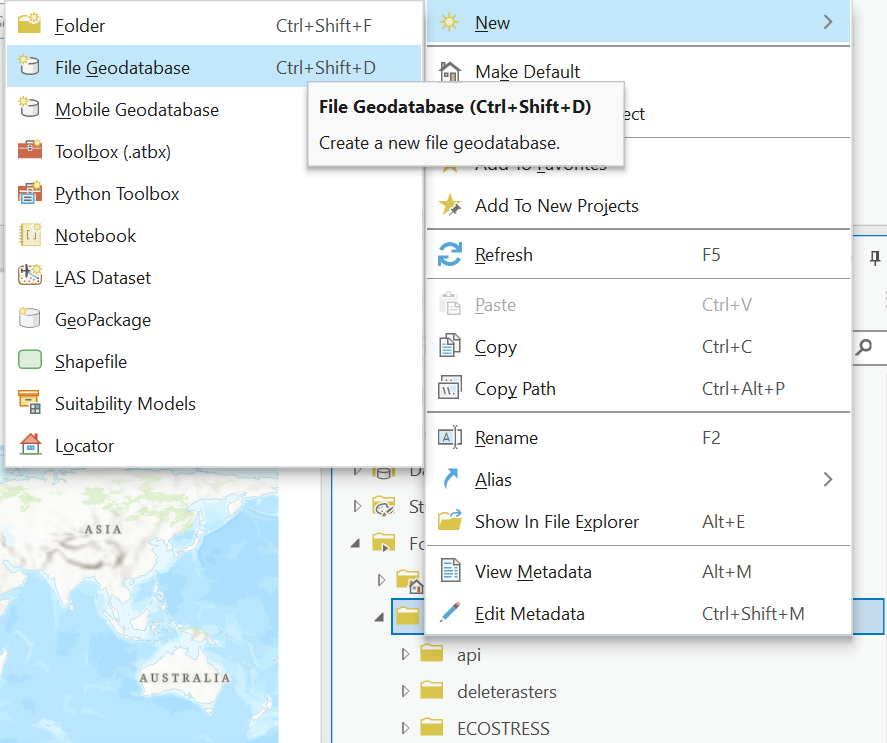This screenshot has width=887, height=743.
Task: Choose the Python Toolbox icon
Action: 29,194
